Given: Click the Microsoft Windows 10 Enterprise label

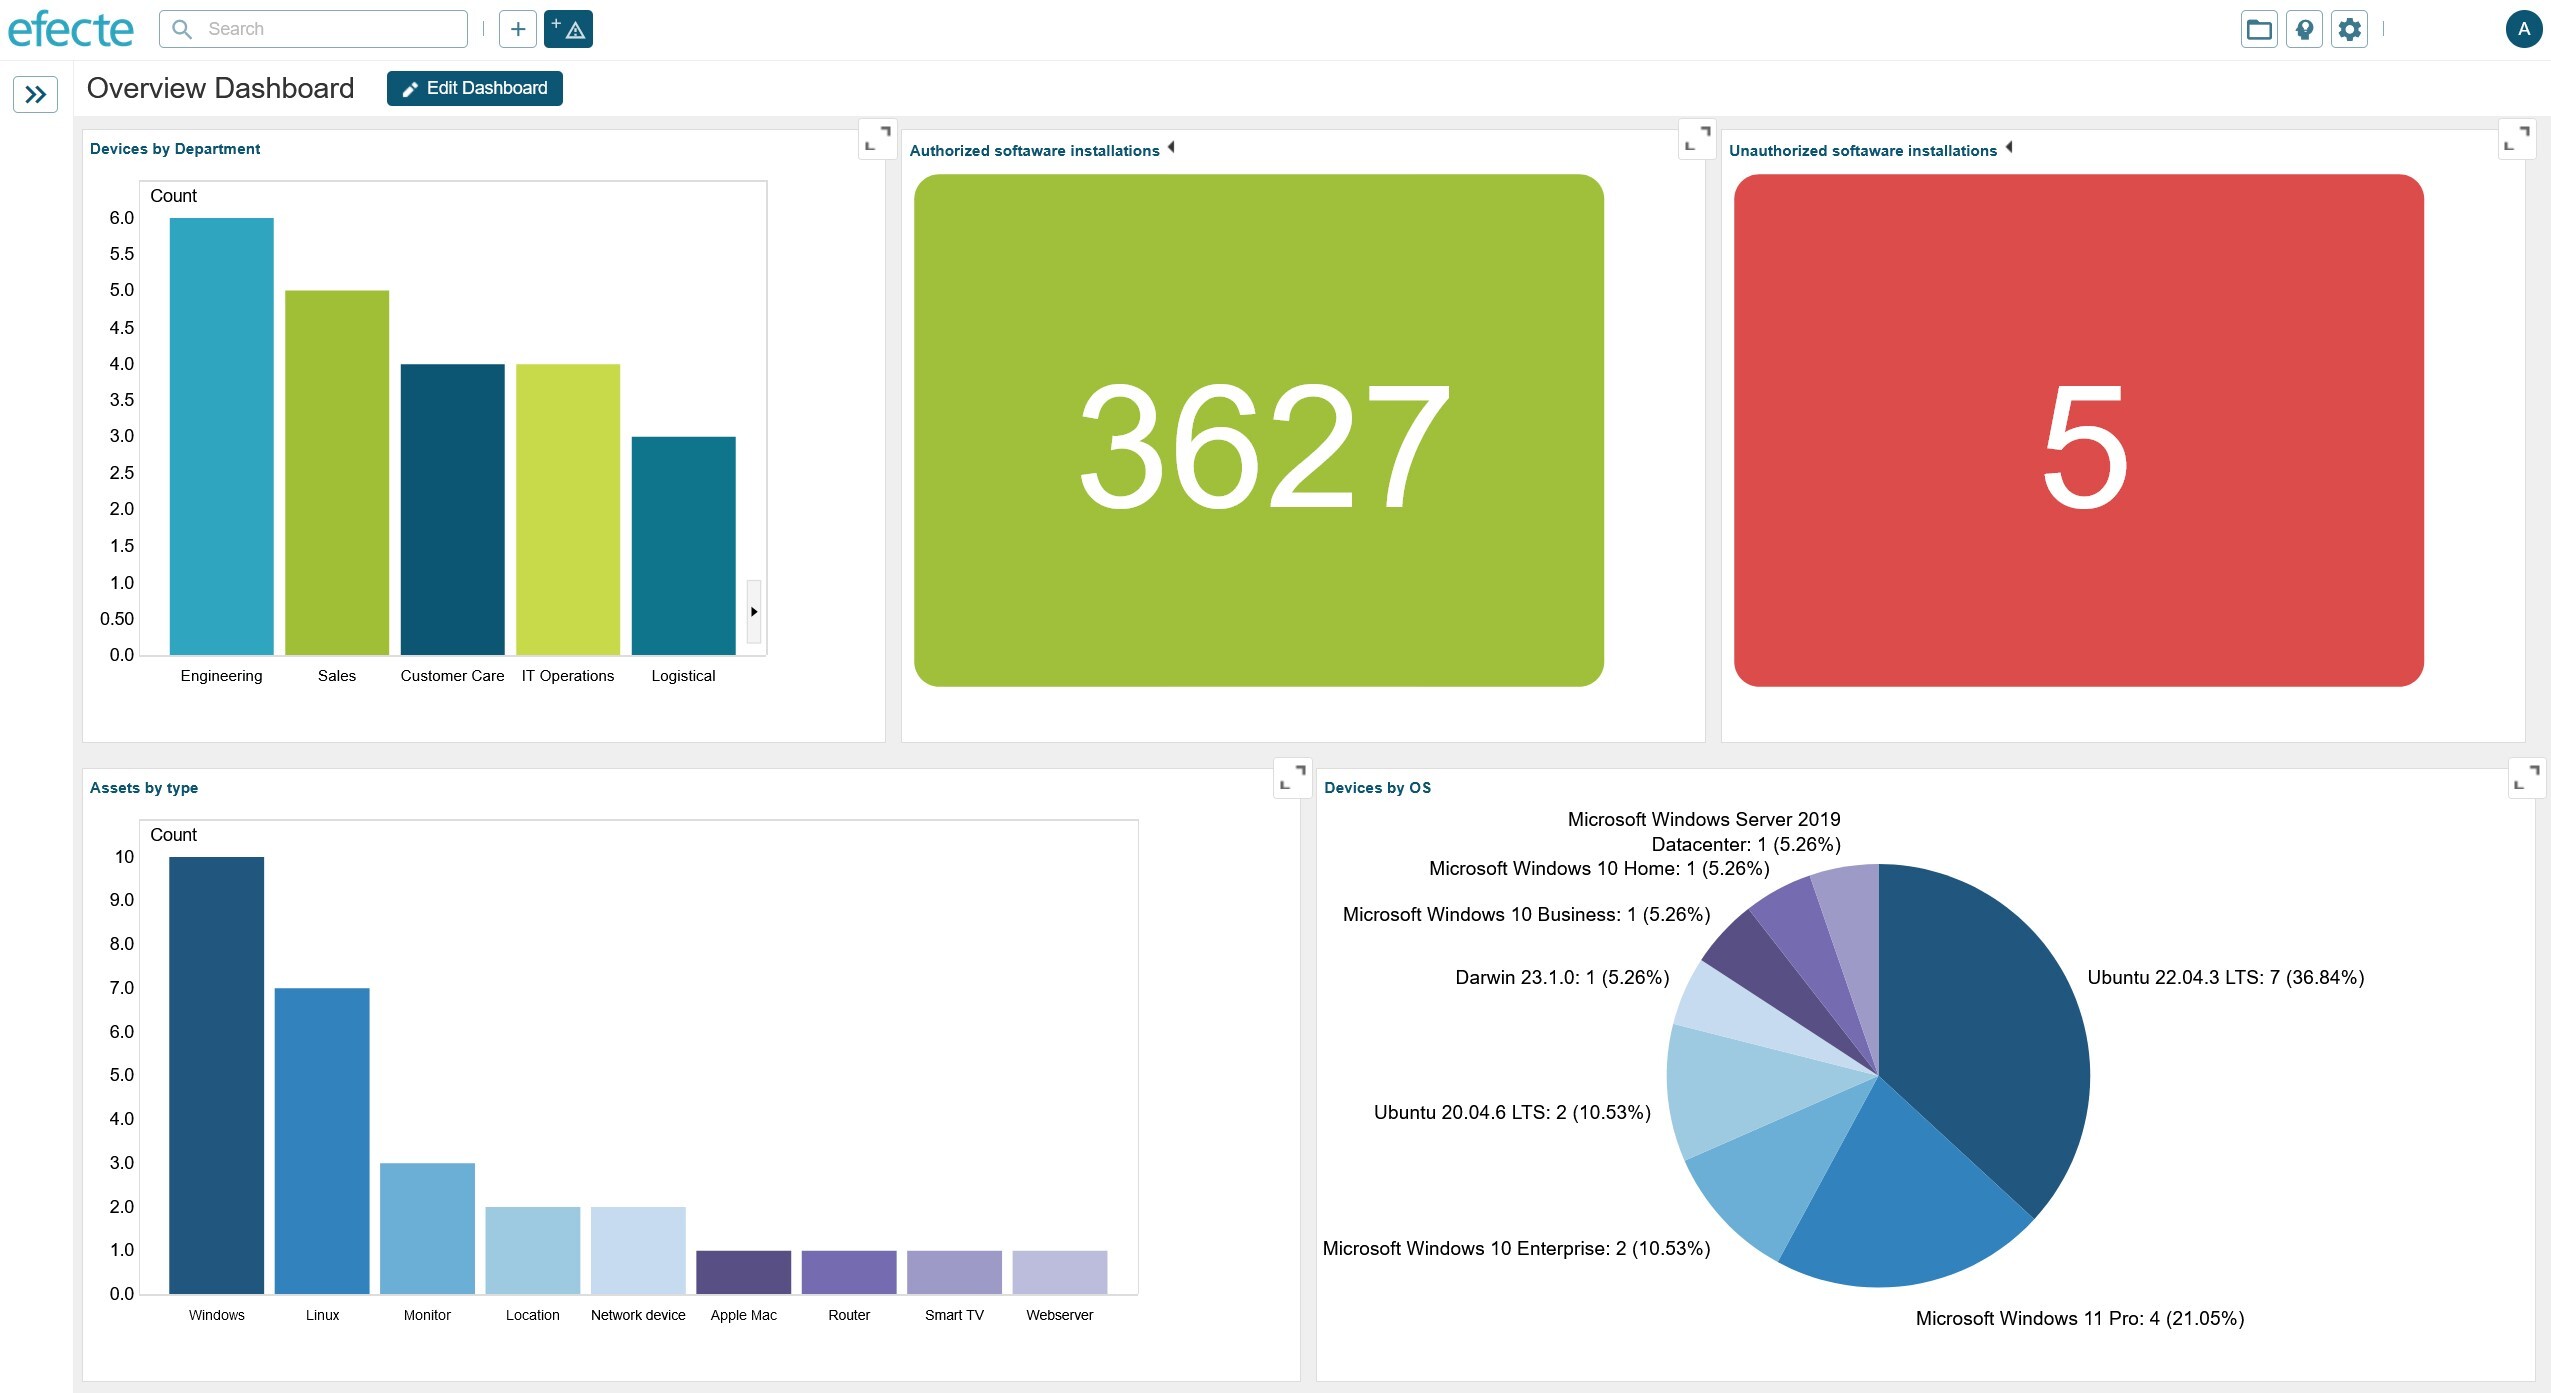Looking at the screenshot, I should (x=1516, y=1248).
